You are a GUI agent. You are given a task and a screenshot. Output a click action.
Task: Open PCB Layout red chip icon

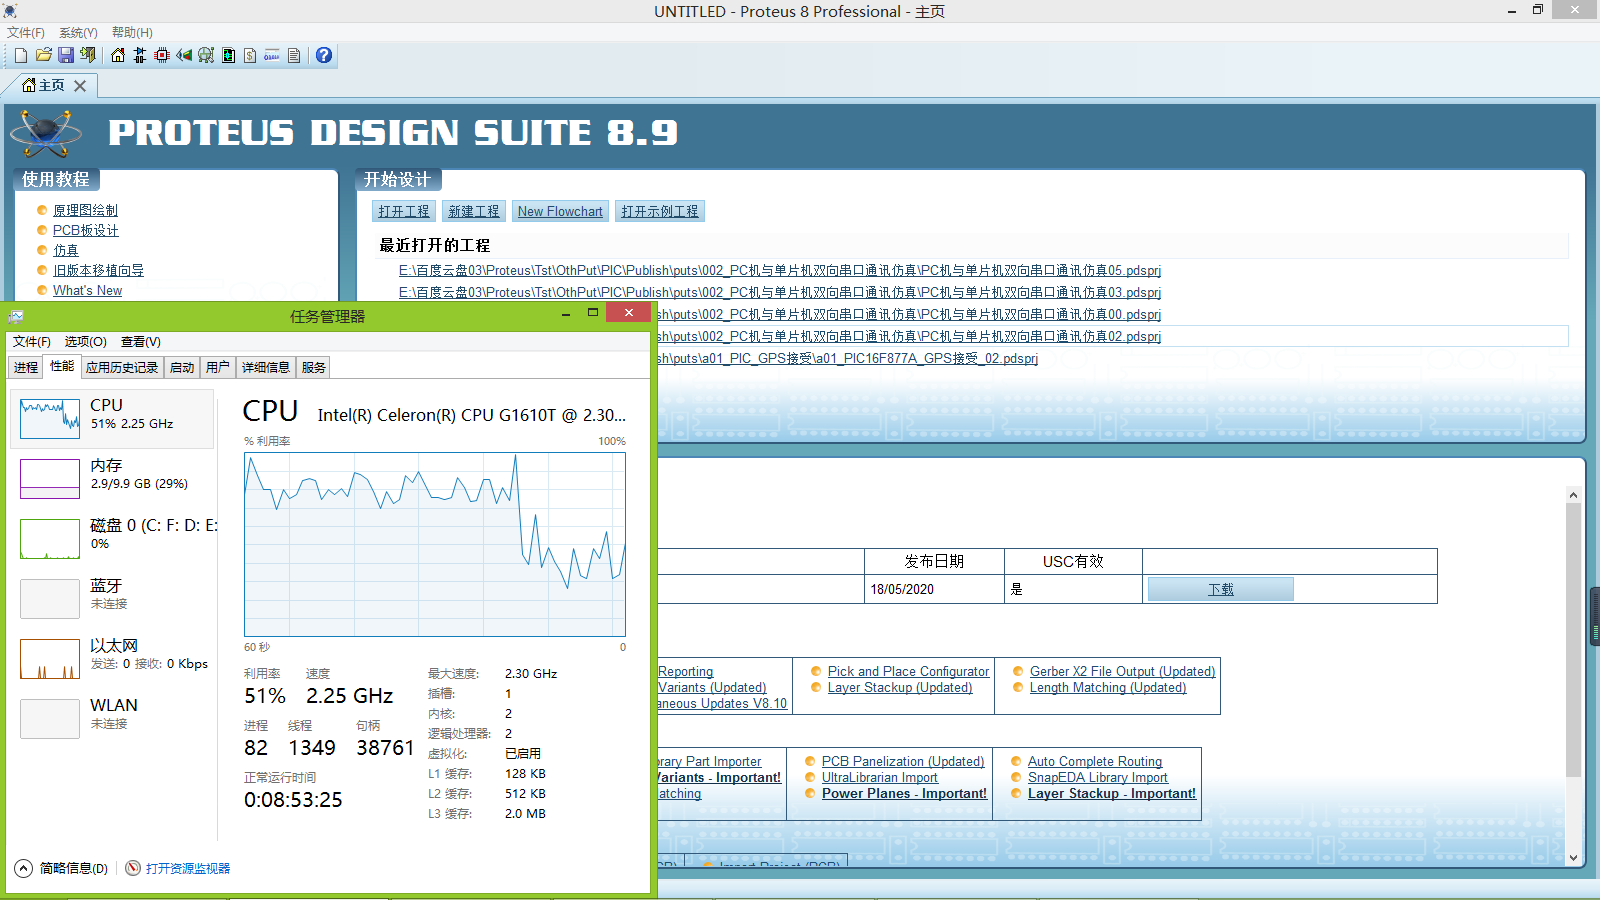click(x=162, y=55)
